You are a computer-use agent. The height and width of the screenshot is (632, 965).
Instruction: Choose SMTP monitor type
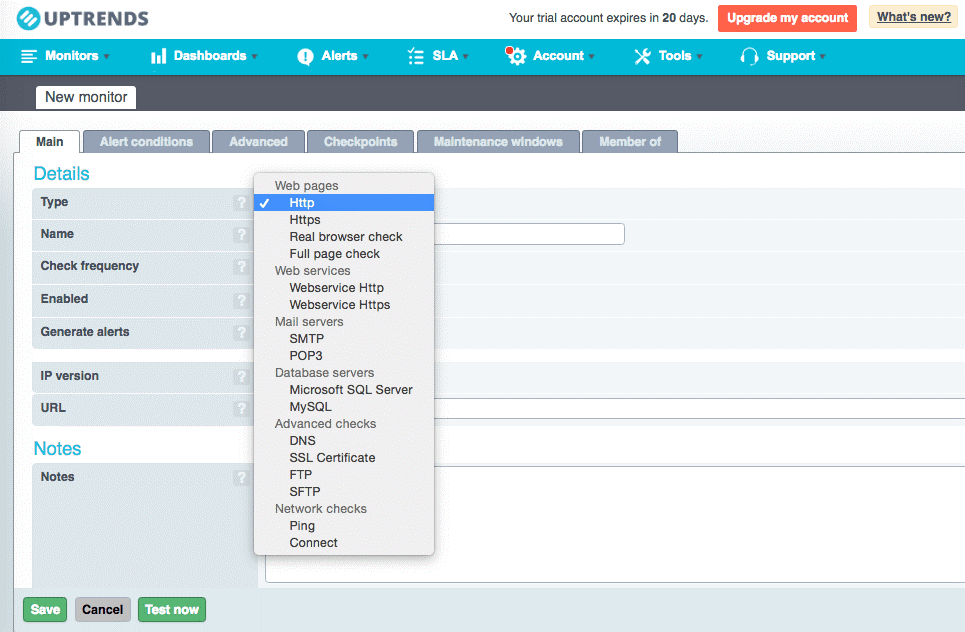[x=344, y=338]
